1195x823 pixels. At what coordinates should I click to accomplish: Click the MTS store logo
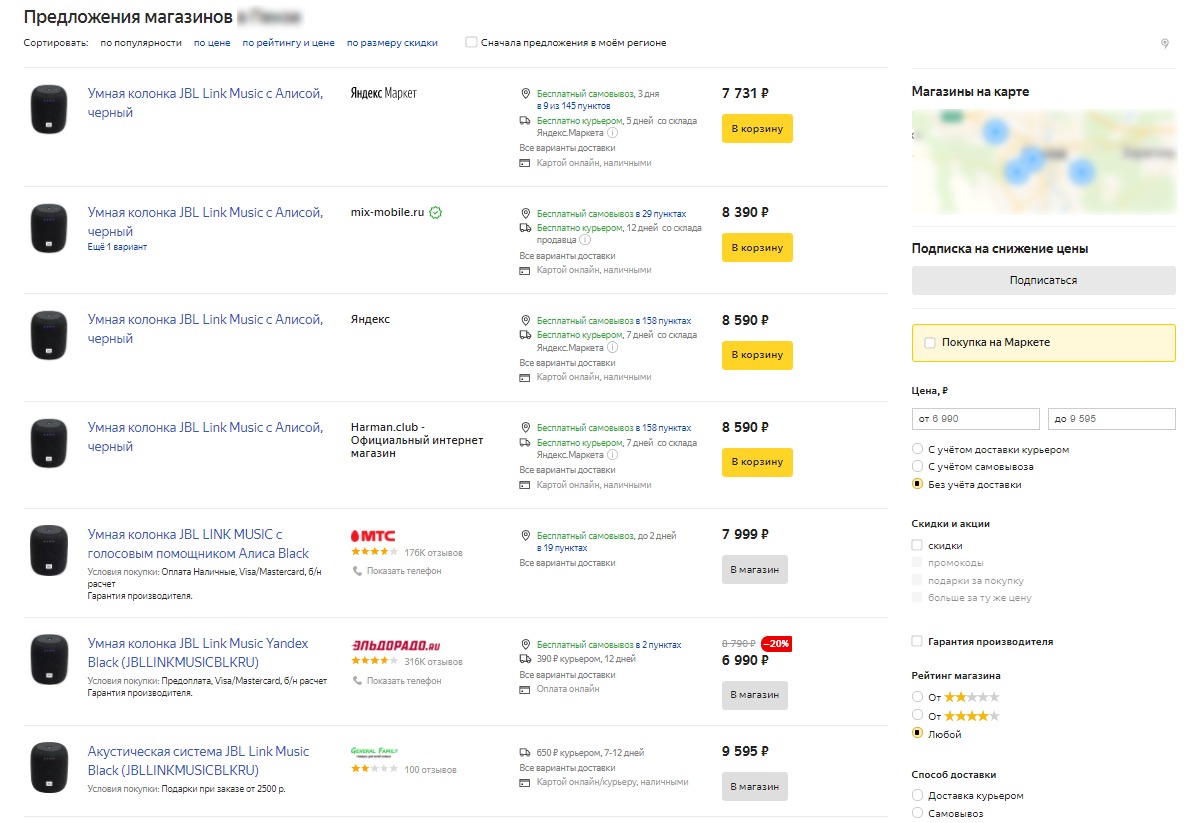(373, 536)
